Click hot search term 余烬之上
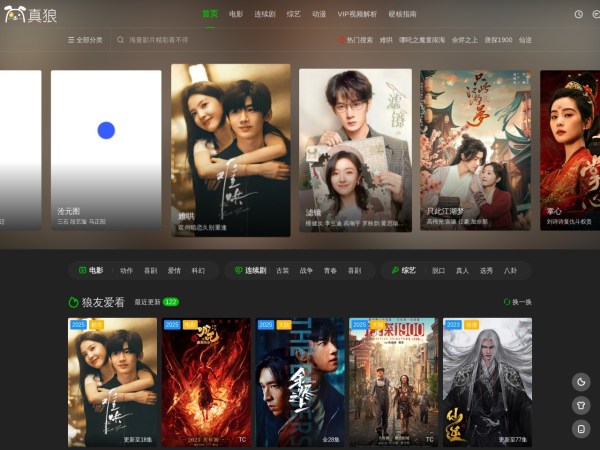Viewport: 600px width, 450px height. point(467,40)
